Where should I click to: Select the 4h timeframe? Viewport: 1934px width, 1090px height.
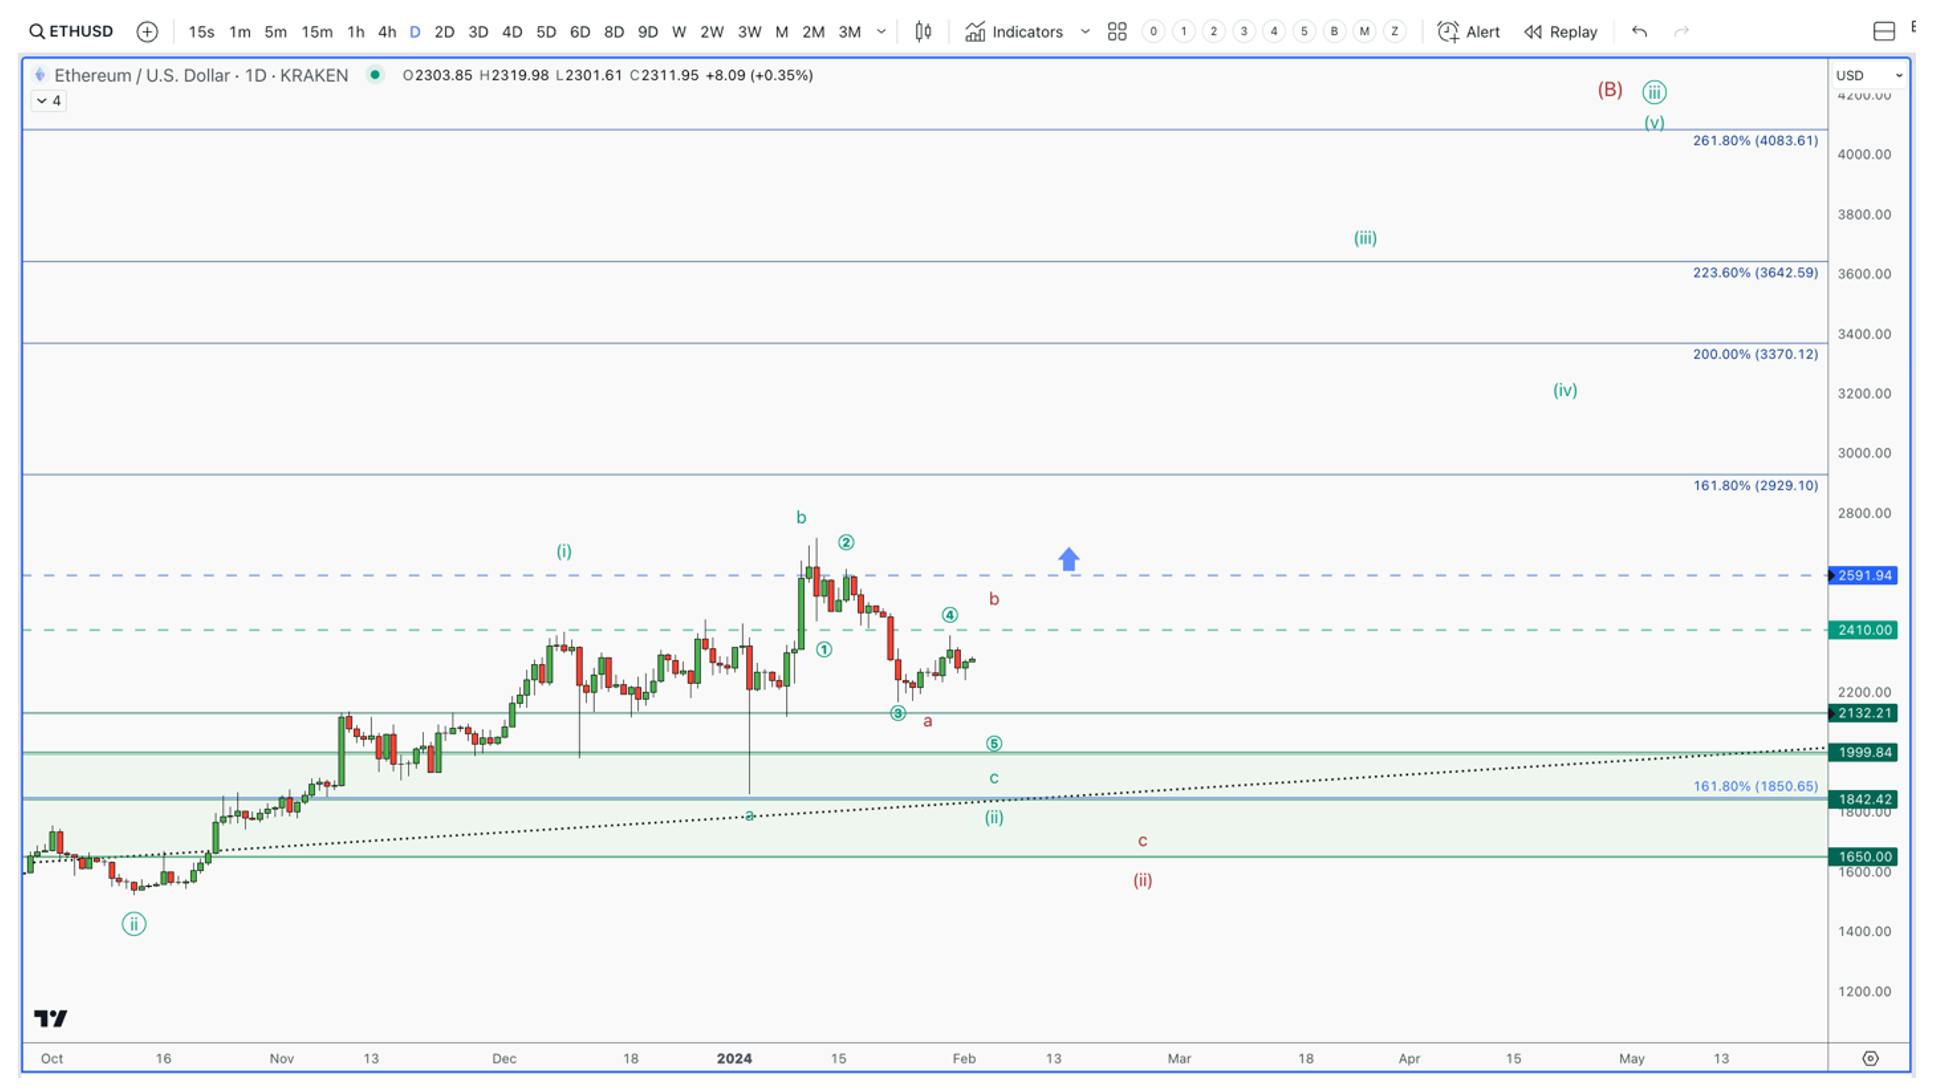click(x=386, y=31)
